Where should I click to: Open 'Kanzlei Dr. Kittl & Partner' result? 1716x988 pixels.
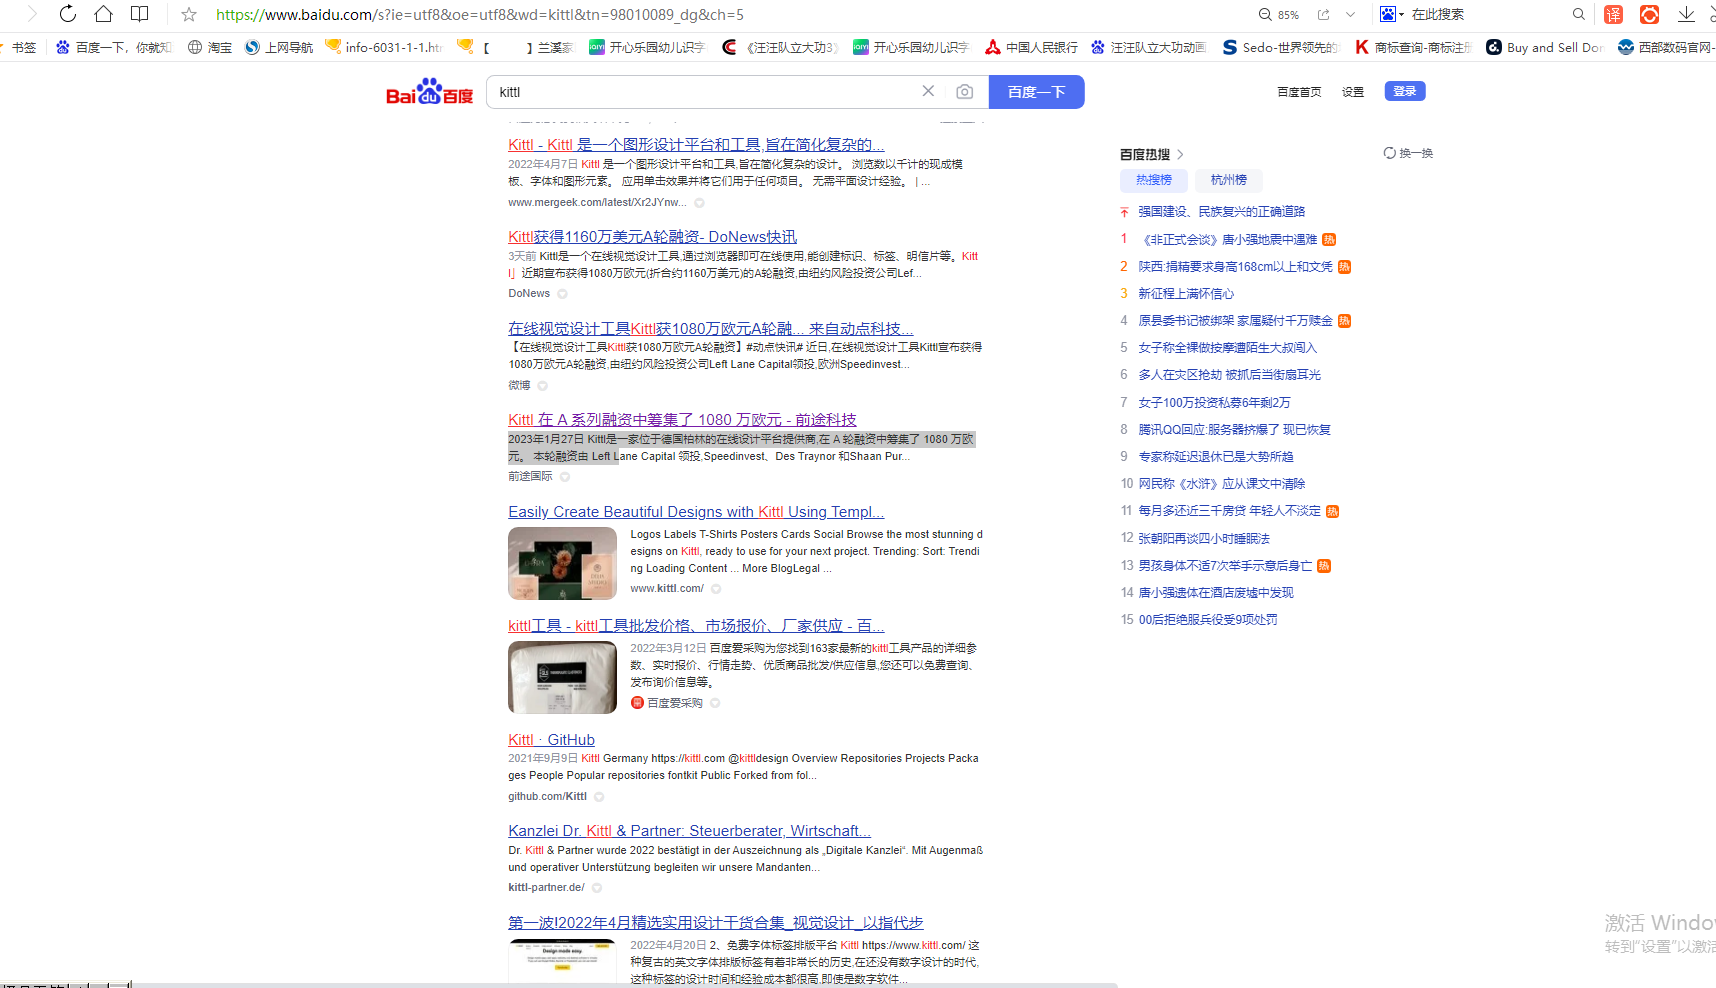689,831
